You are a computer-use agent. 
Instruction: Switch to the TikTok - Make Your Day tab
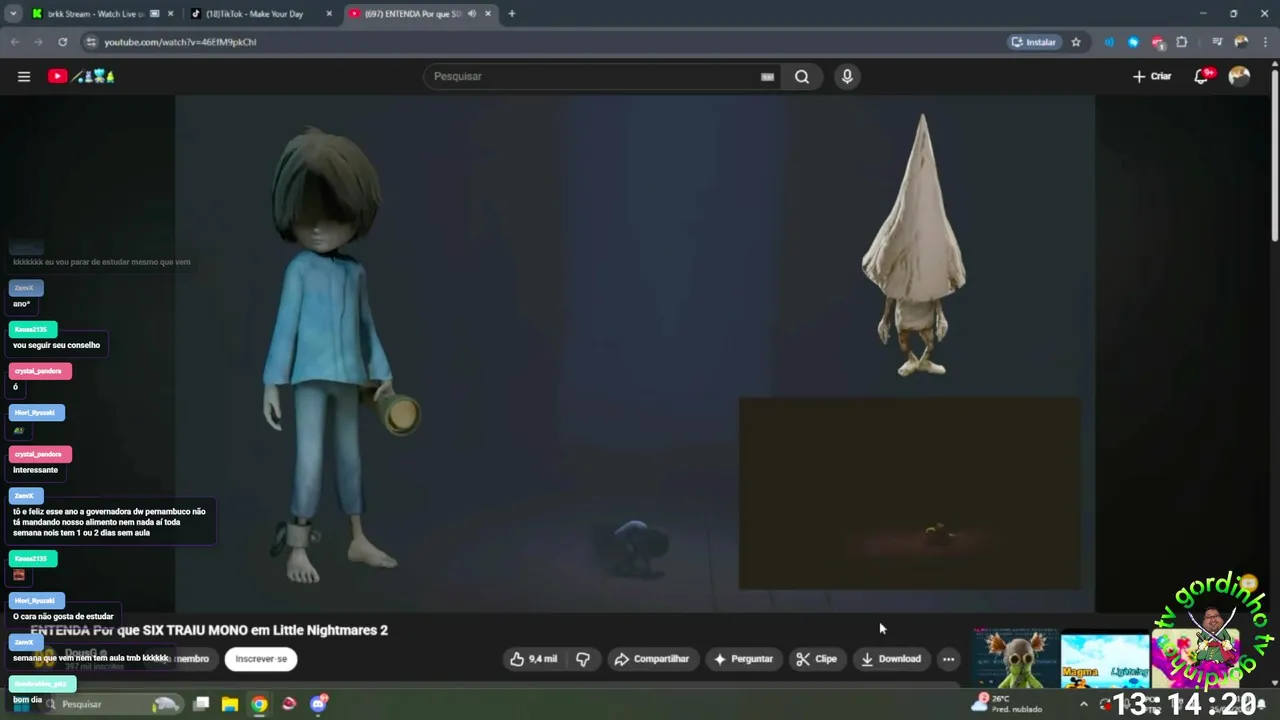click(x=262, y=14)
